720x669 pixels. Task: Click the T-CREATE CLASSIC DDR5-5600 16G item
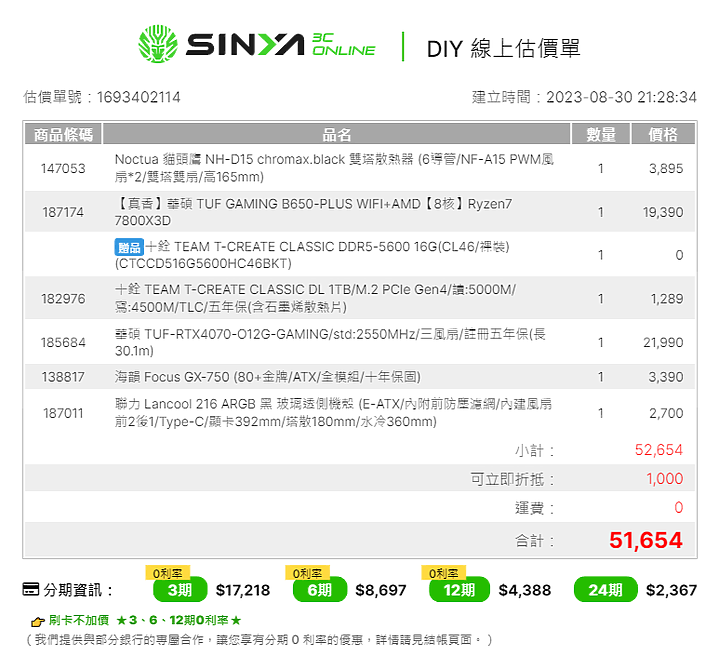click(312, 255)
